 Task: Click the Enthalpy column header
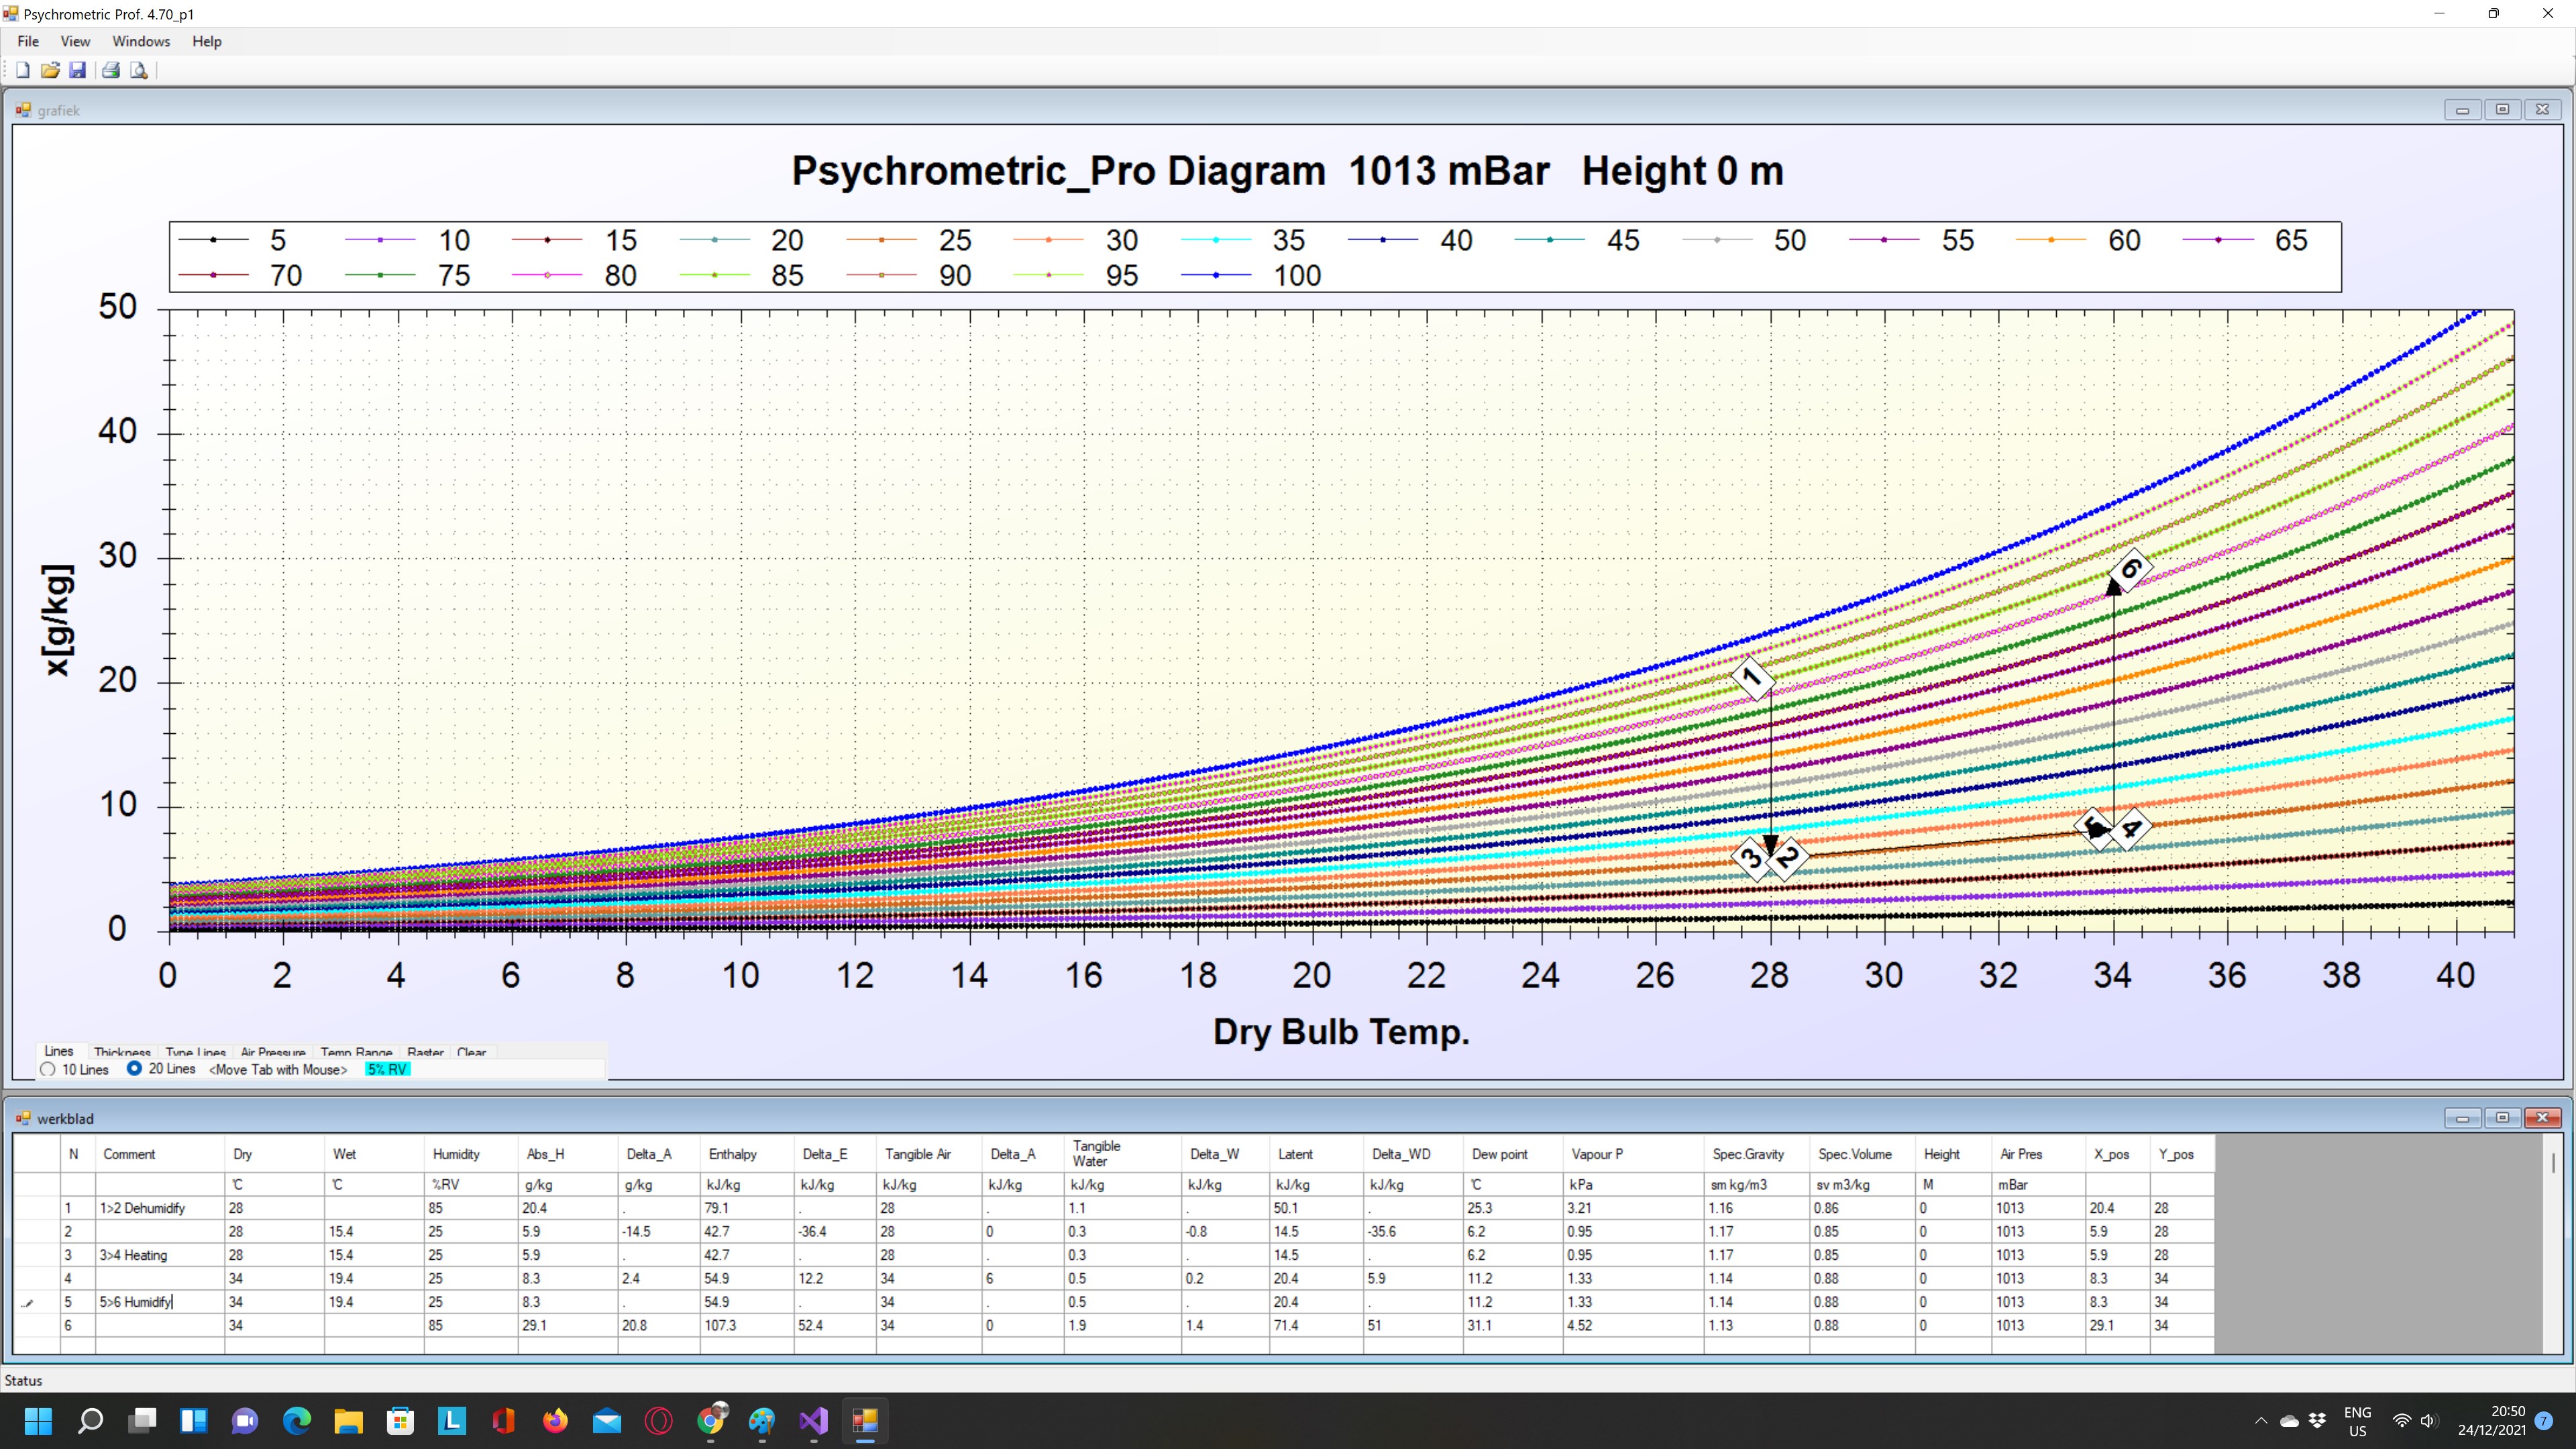click(732, 1154)
